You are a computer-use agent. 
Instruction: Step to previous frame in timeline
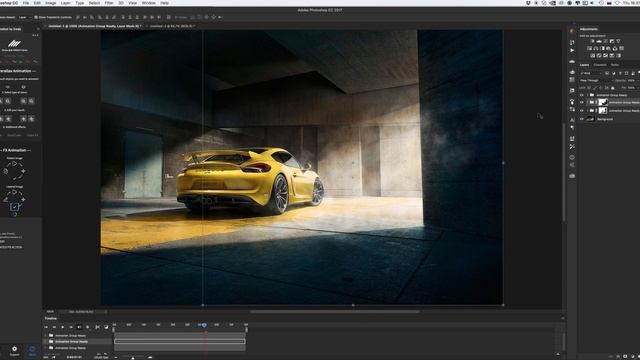coord(54,327)
